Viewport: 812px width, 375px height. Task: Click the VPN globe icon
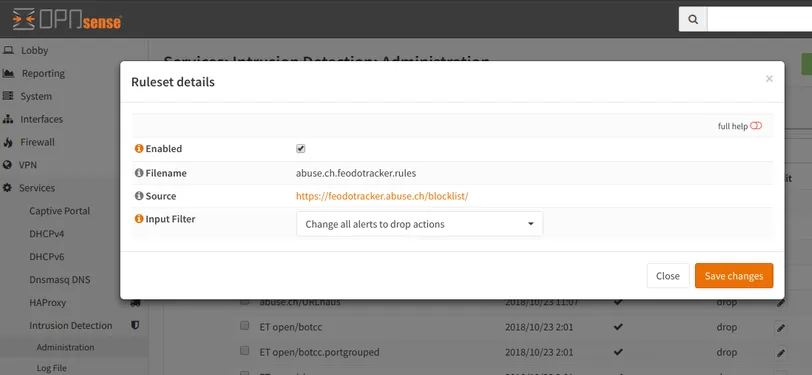pos(7,165)
